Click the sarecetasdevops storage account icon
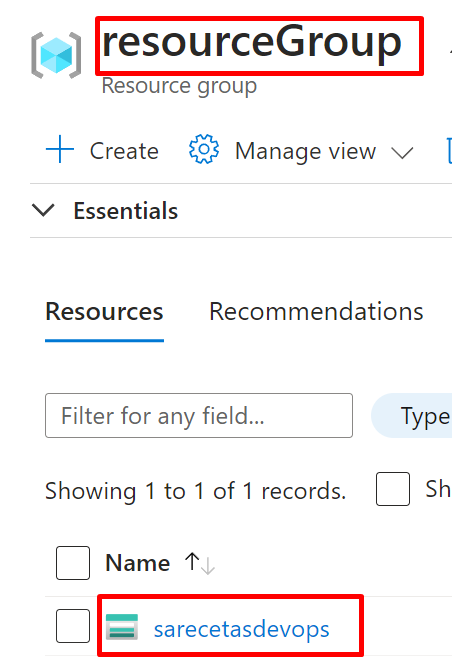This screenshot has width=452, height=659. [122, 627]
